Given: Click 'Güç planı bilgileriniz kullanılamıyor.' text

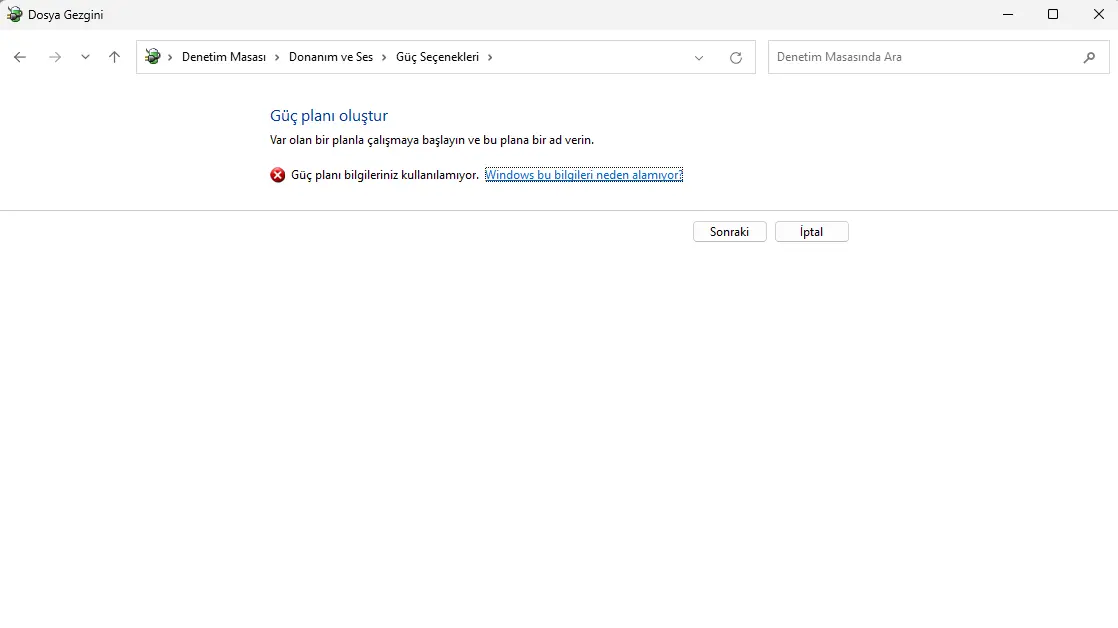Looking at the screenshot, I should tap(385, 175).
